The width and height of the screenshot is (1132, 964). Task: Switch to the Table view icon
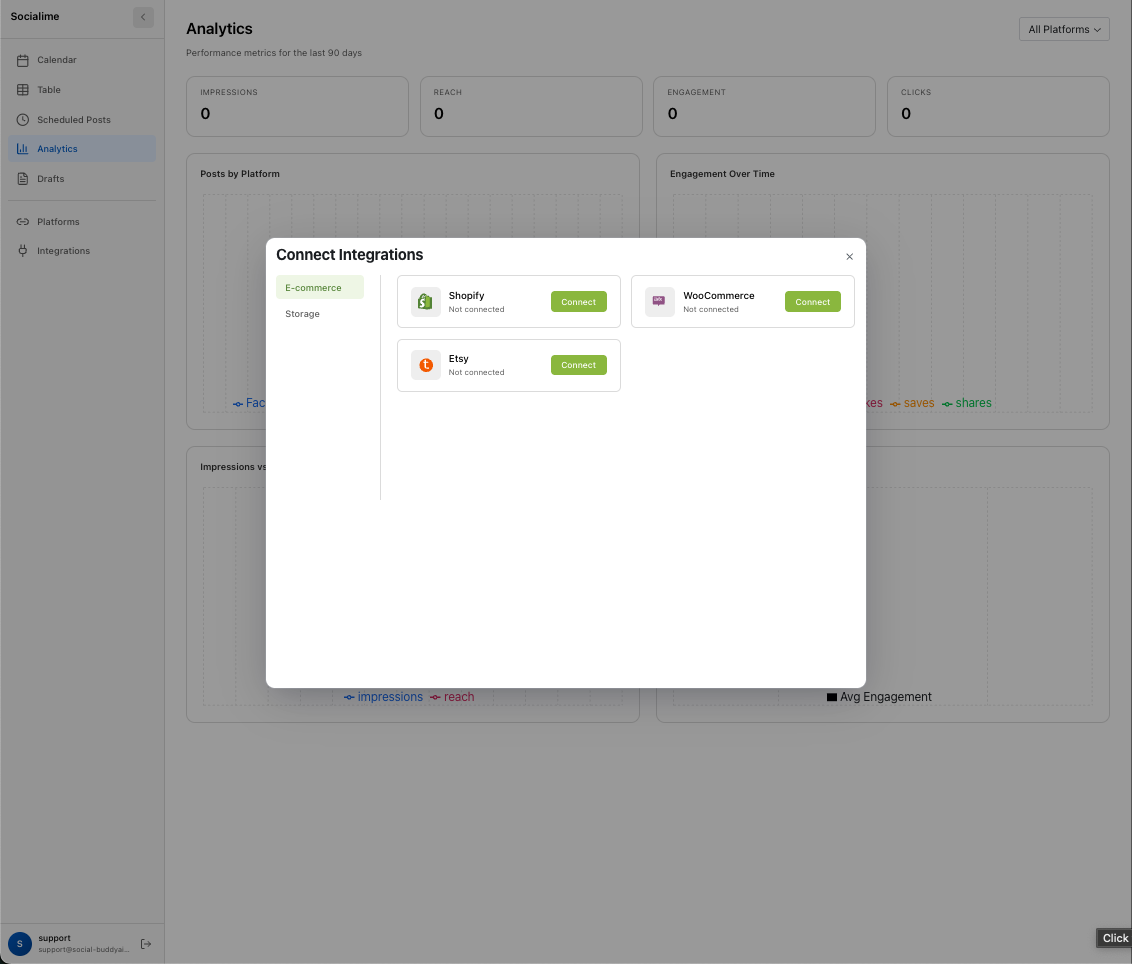(21, 89)
